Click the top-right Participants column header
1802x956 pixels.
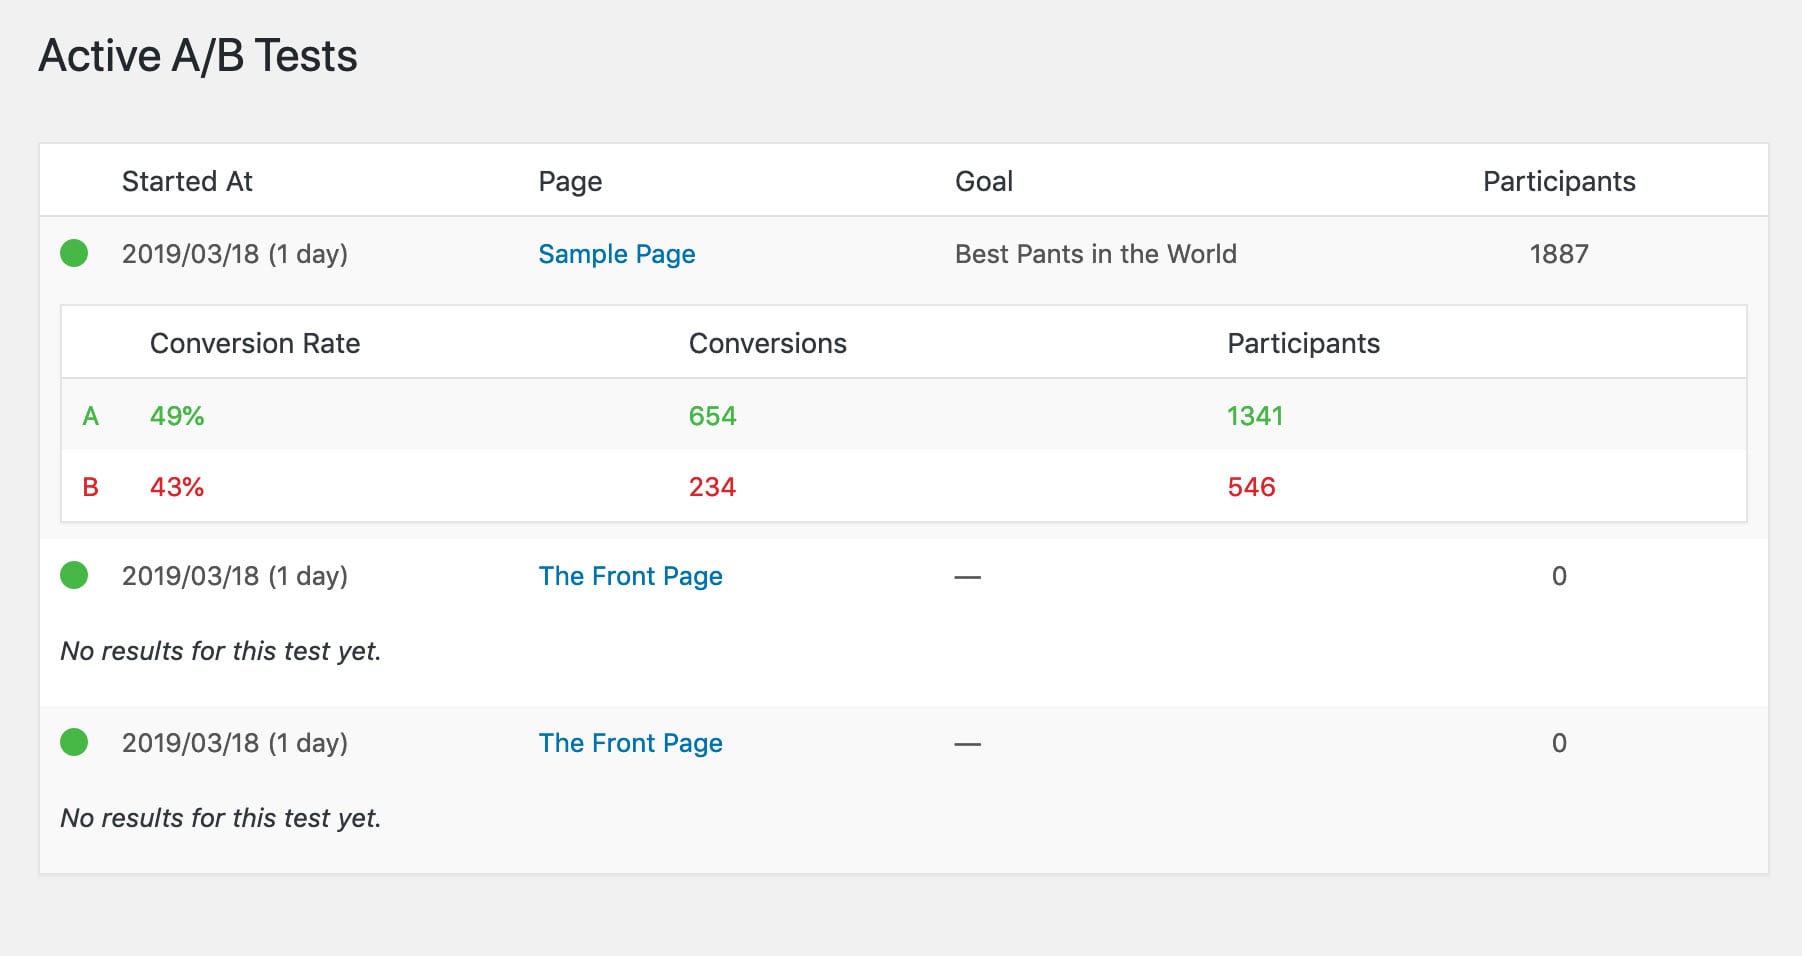click(x=1559, y=181)
